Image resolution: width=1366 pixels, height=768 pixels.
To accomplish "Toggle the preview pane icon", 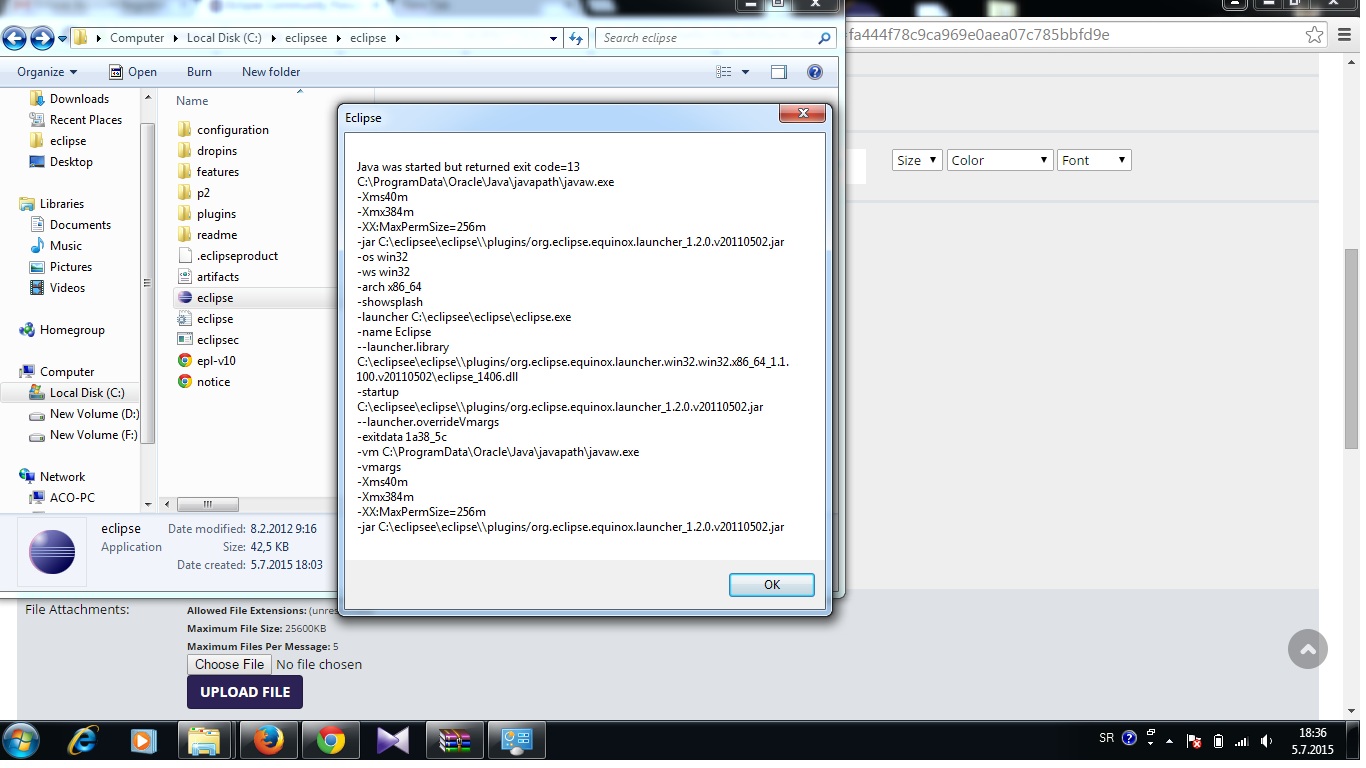I will coord(779,72).
